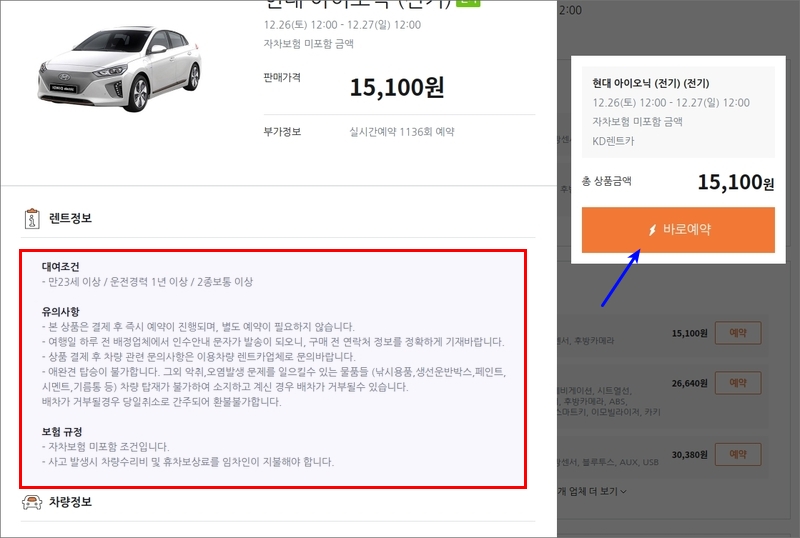Expand the 업체 더 보기 list
This screenshot has height=538, width=800.
coord(592,491)
